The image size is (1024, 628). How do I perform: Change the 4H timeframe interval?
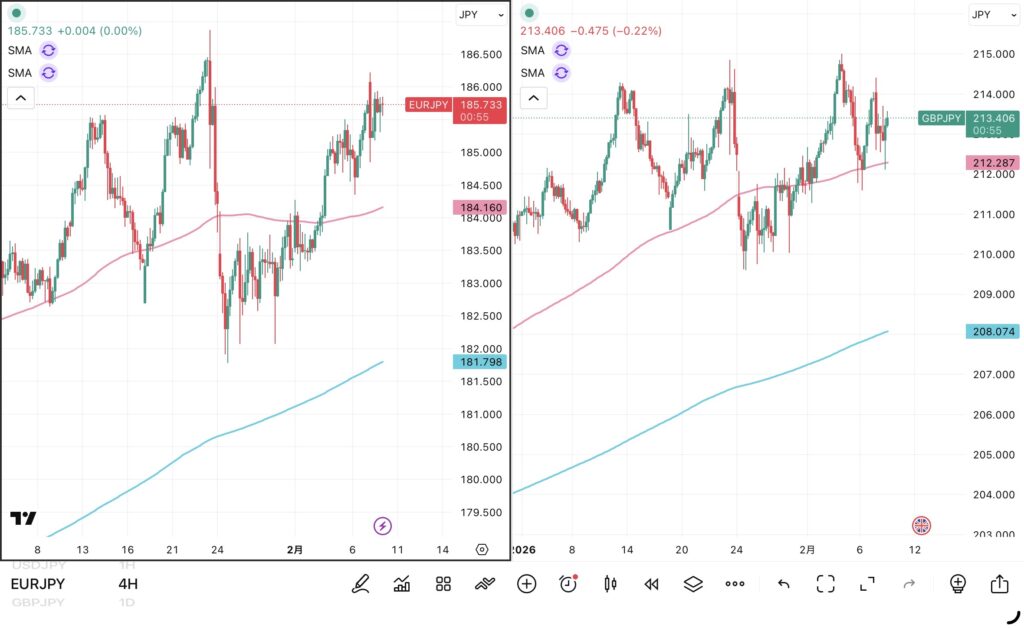tap(128, 584)
